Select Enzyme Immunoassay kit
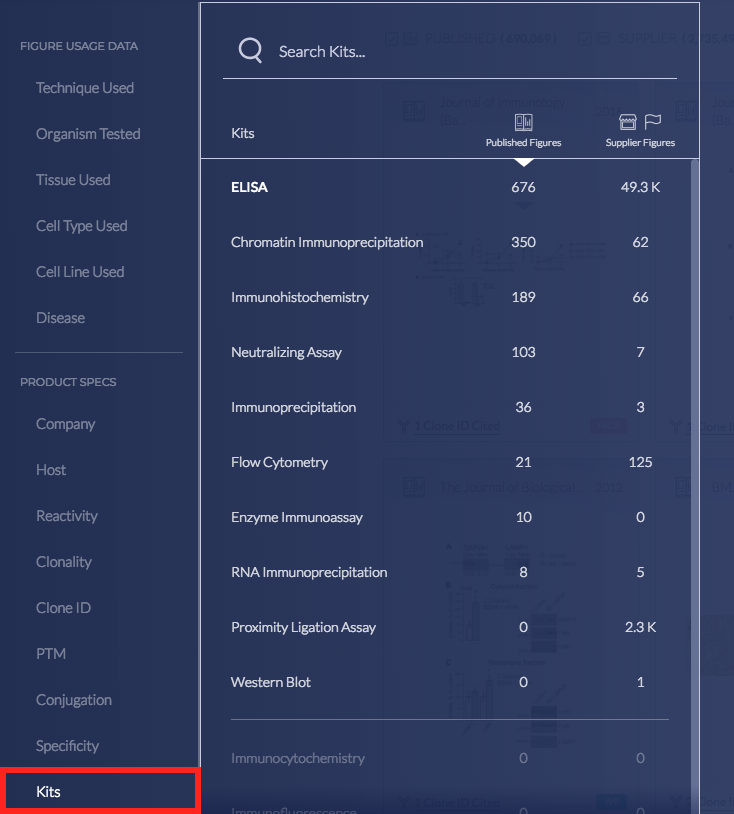734x814 pixels. pos(450,517)
